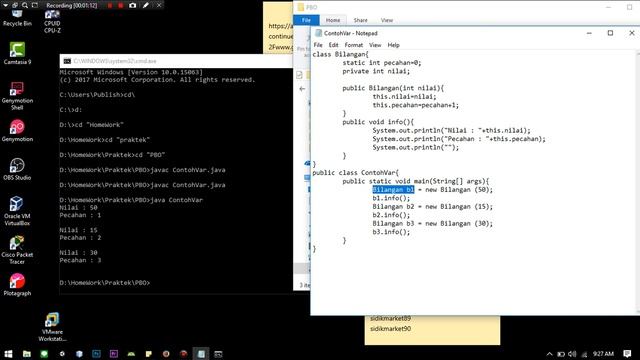Click highlighted text 'Bilangan b1' in Notepad
This screenshot has width=640, height=360.
(393, 189)
